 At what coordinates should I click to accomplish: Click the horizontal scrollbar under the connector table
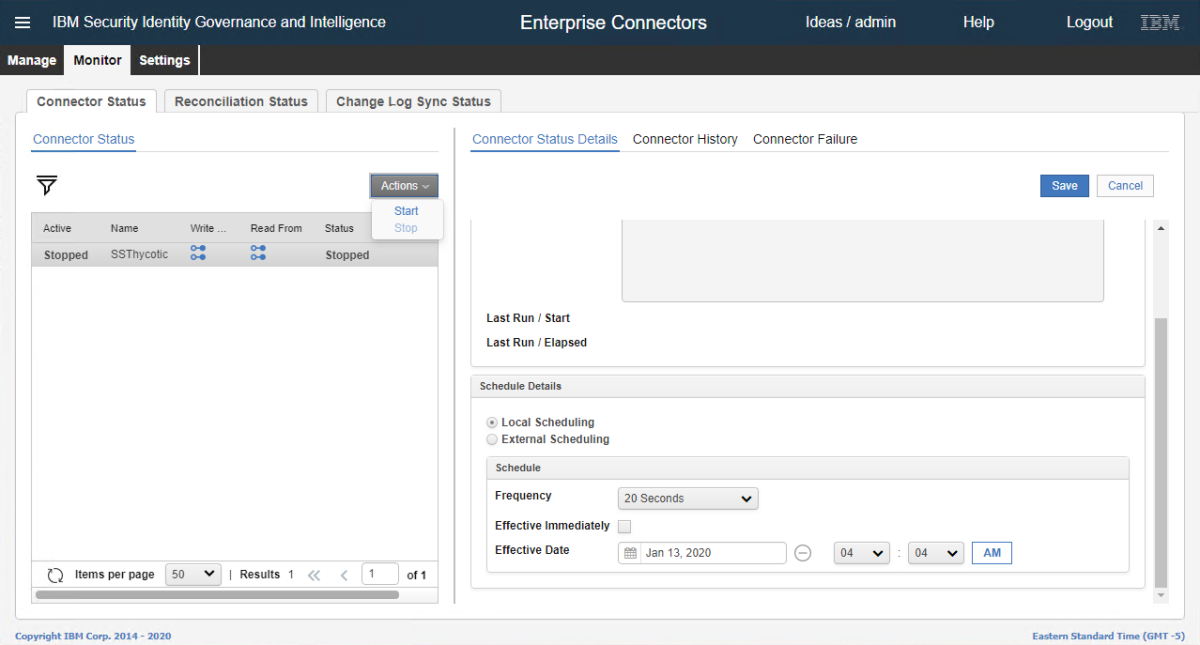[x=216, y=595]
